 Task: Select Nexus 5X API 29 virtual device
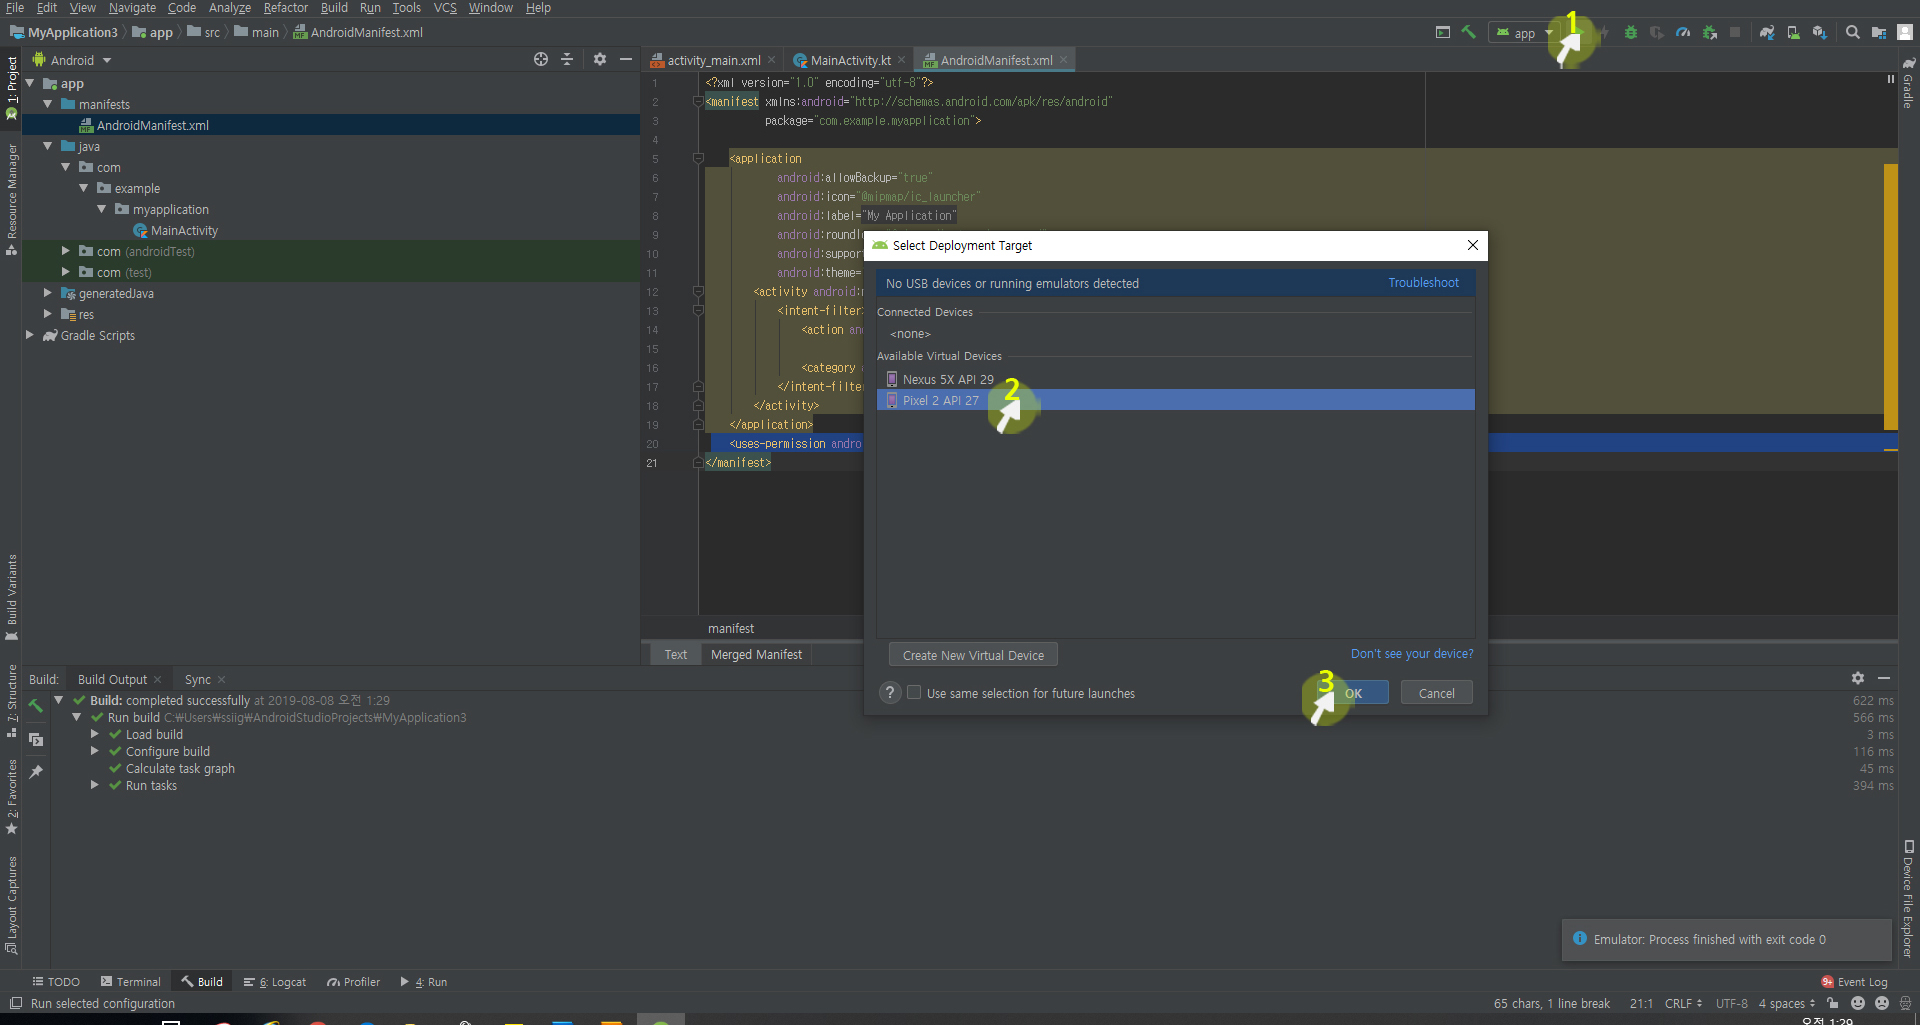coord(947,380)
